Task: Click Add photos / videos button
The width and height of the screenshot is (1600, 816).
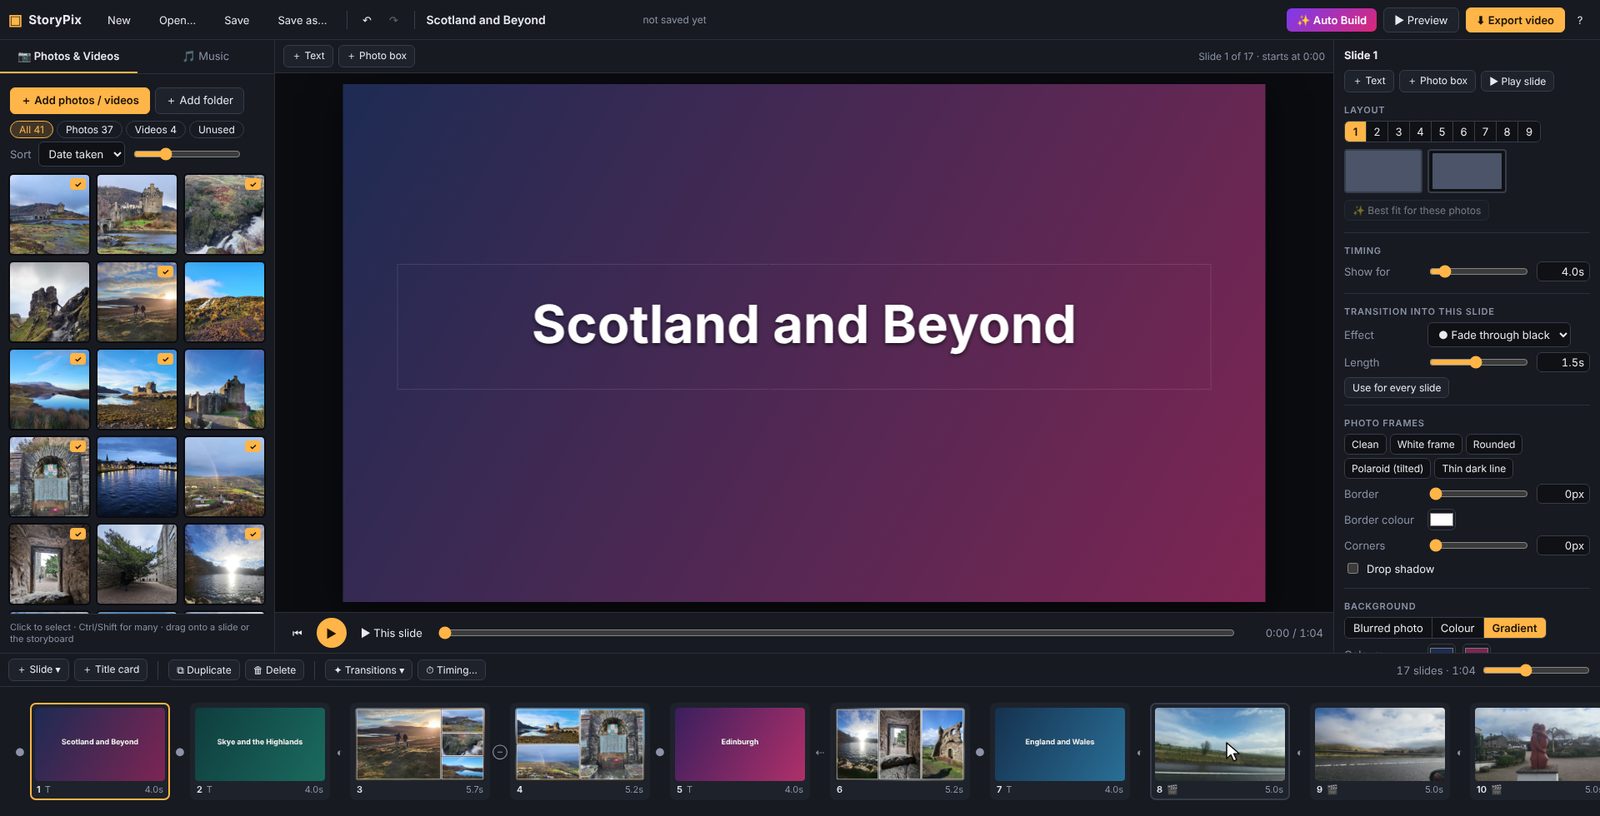Action: tap(80, 100)
